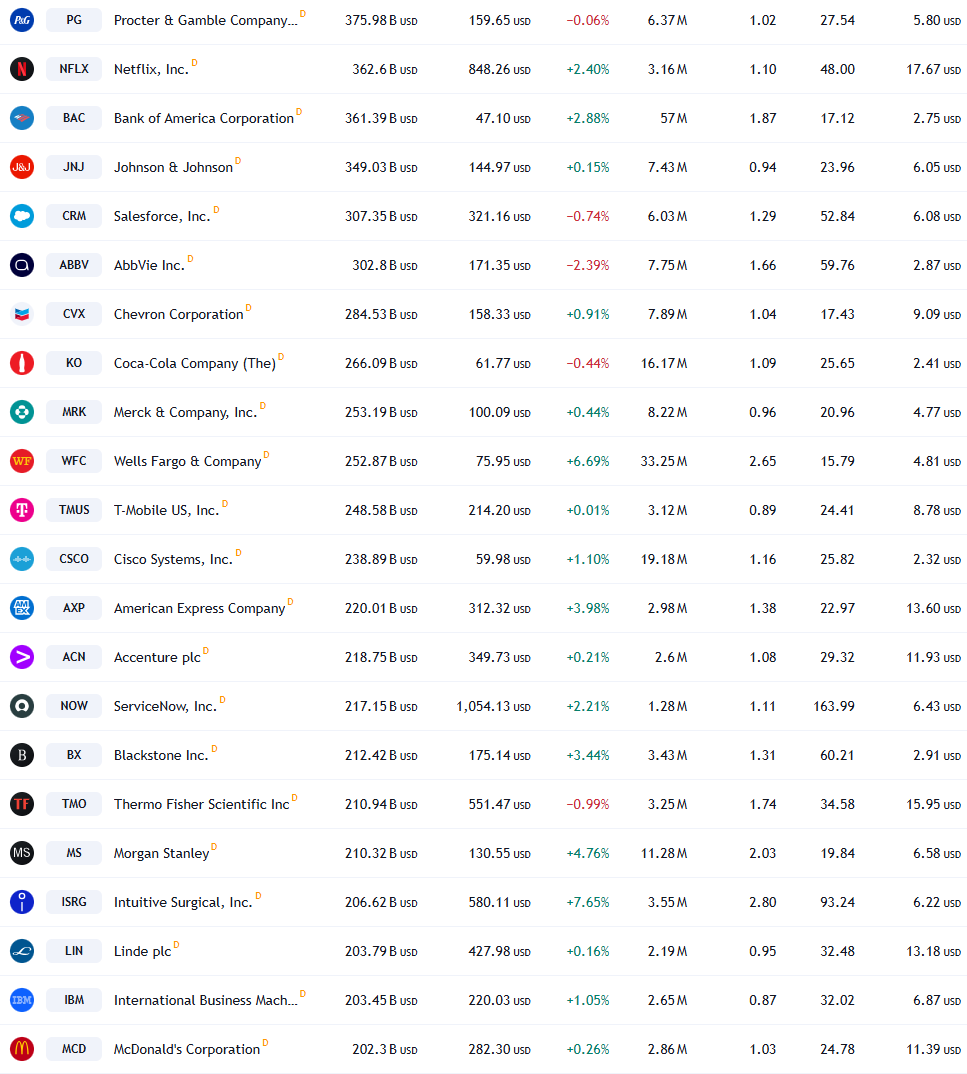967x1074 pixels.
Task: Open the Merck & Company, Inc. link
Action: point(186,412)
